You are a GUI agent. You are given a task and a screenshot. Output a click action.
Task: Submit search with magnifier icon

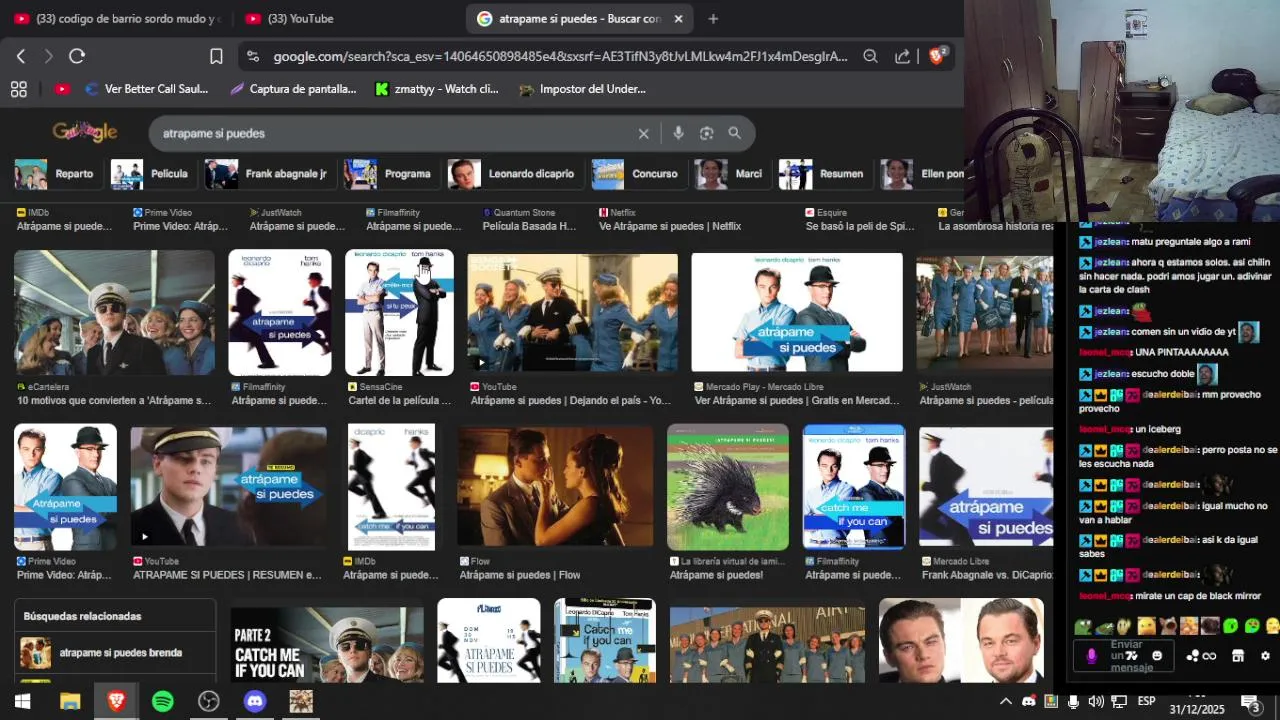(734, 133)
